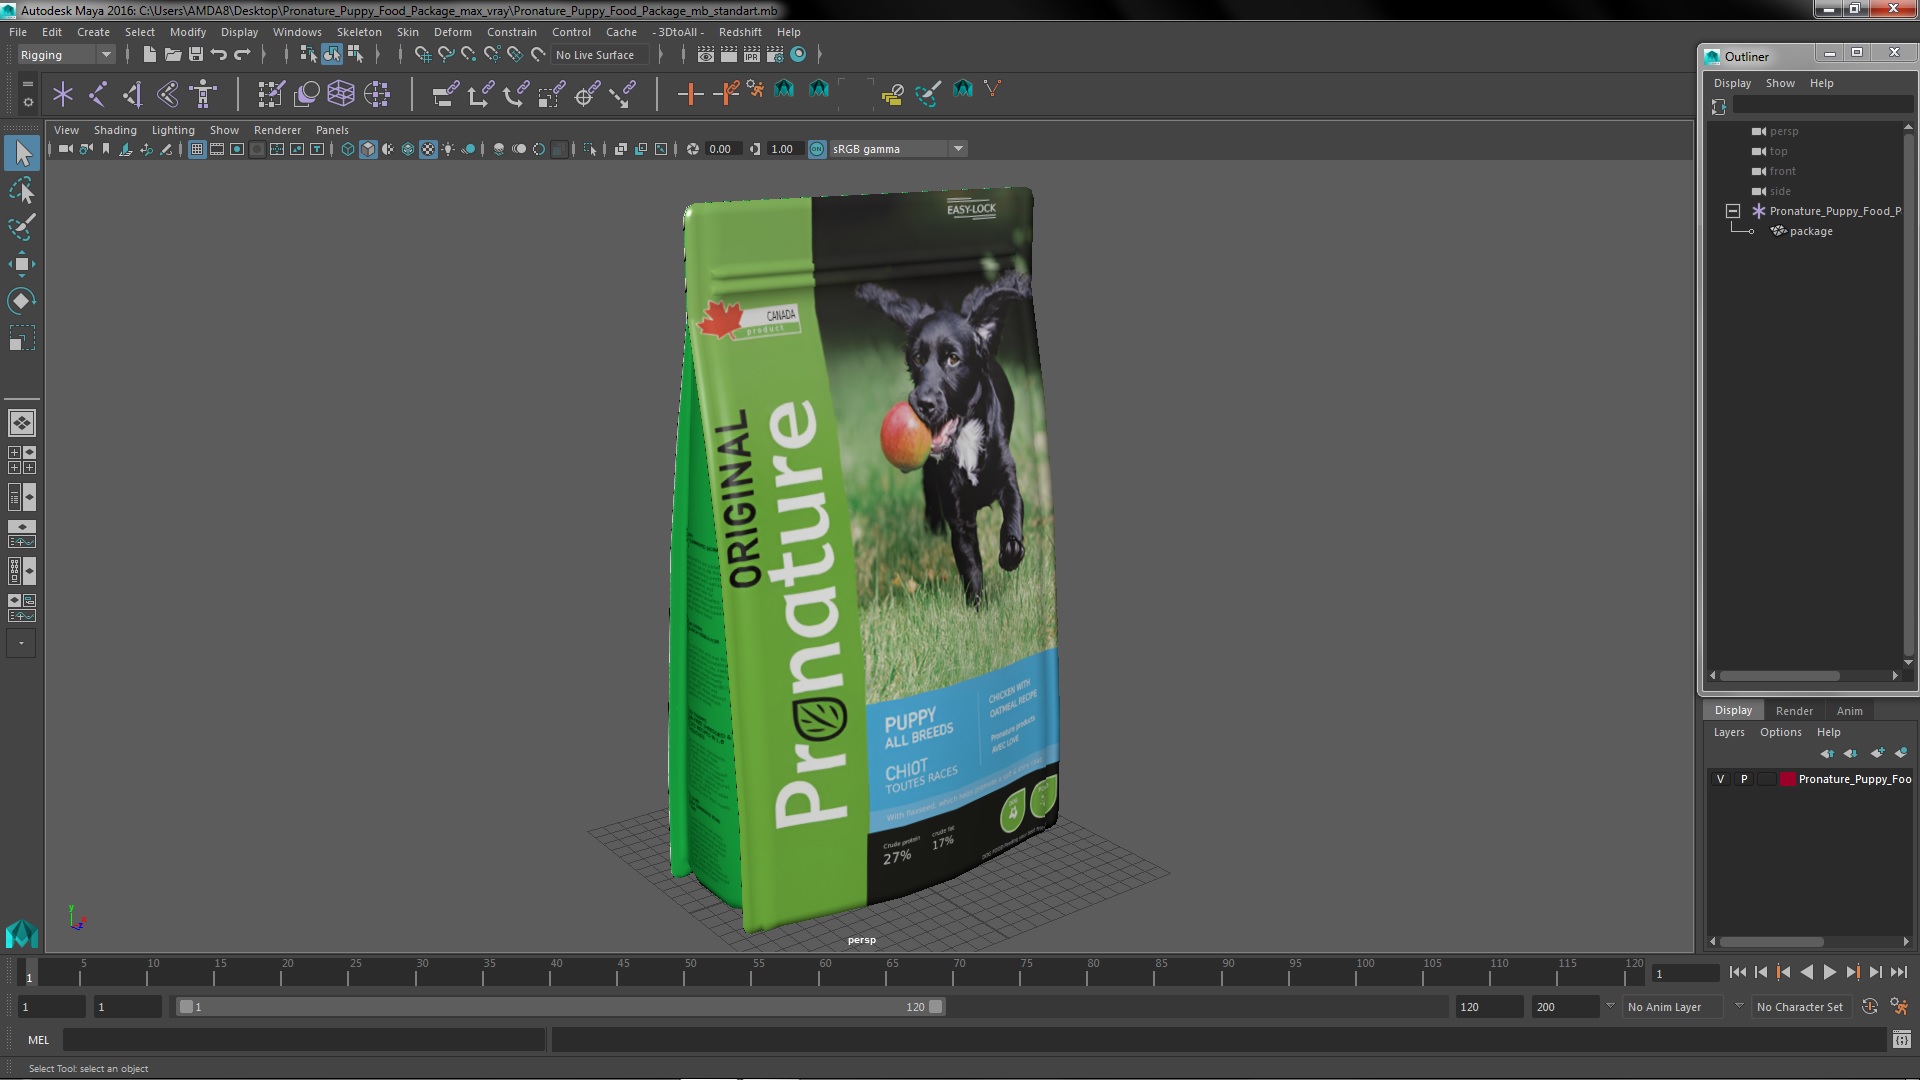Toggle the viewport Grid display

point(197,149)
